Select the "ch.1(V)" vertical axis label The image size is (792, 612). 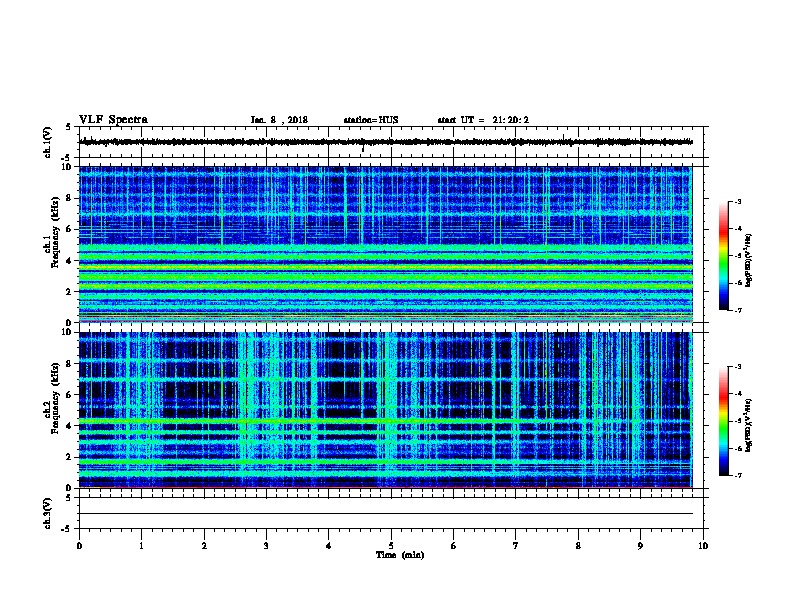click(x=48, y=142)
